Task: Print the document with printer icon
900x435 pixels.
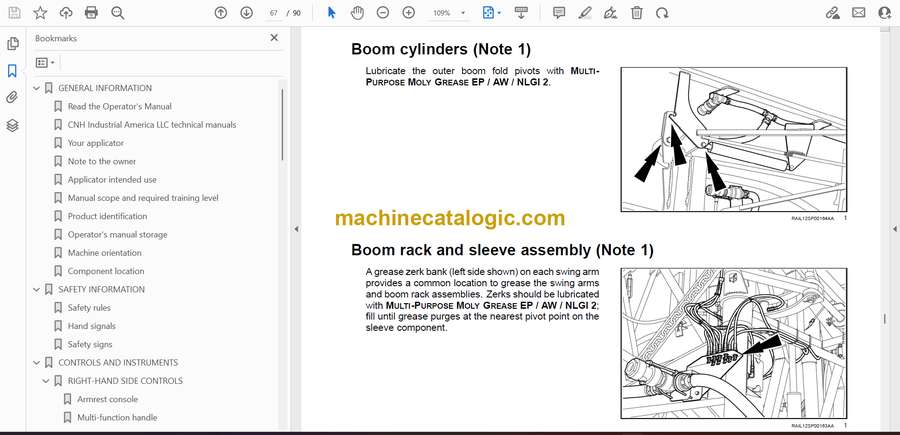Action: click(x=91, y=13)
